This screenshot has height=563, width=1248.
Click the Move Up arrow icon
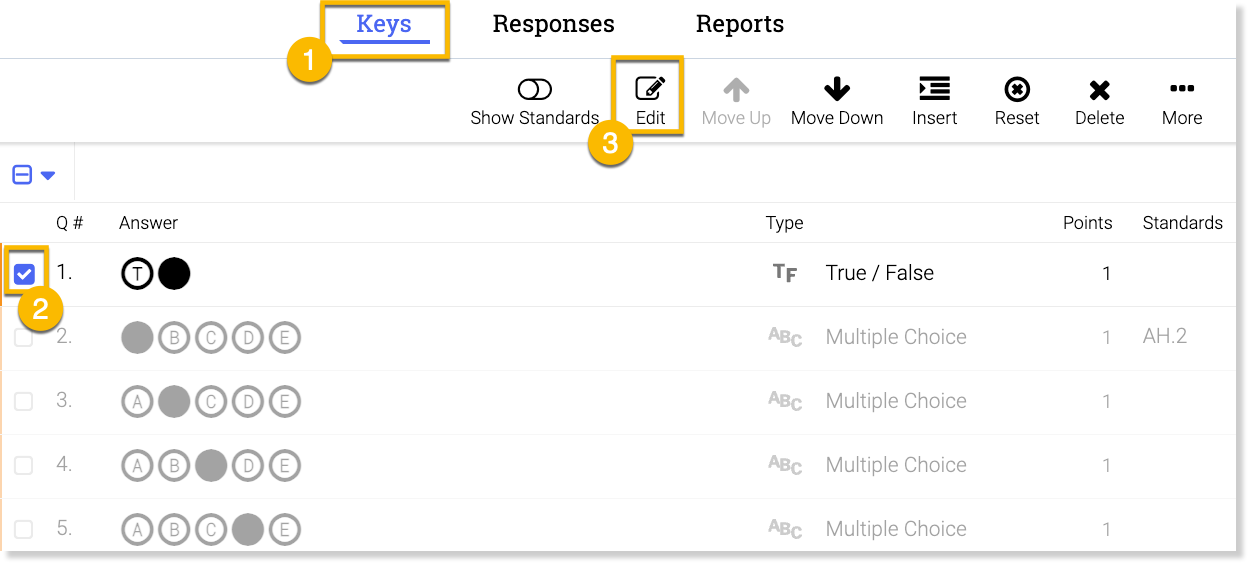pos(736,90)
